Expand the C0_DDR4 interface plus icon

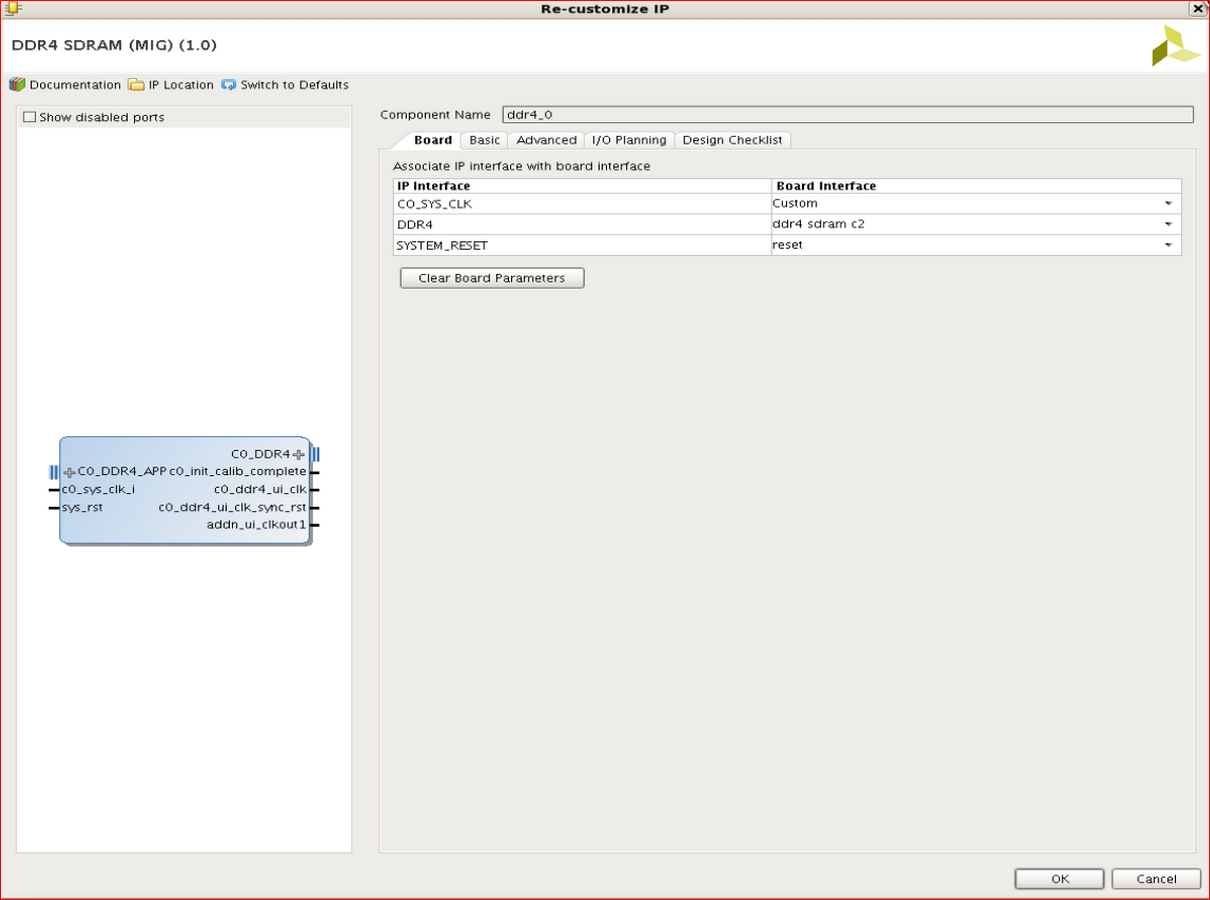(298, 455)
